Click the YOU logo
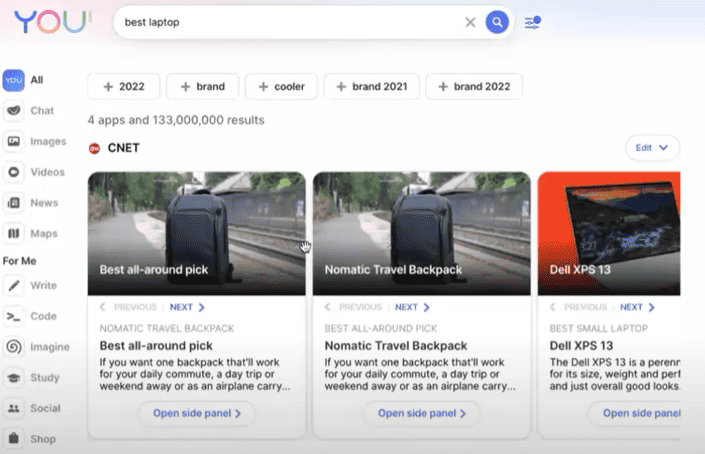Screen dimensions: 705x454 coord(53,22)
